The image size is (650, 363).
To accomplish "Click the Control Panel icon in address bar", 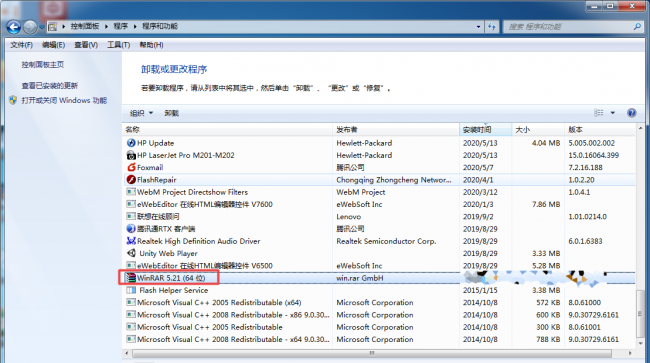I will [x=52, y=27].
